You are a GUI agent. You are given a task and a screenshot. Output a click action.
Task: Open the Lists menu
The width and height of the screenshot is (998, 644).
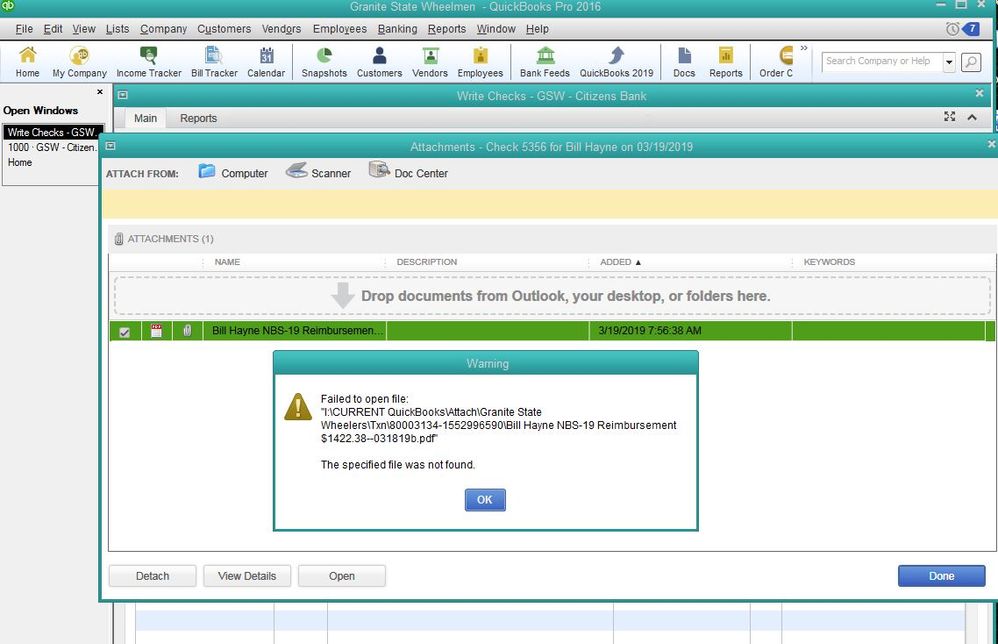point(117,29)
